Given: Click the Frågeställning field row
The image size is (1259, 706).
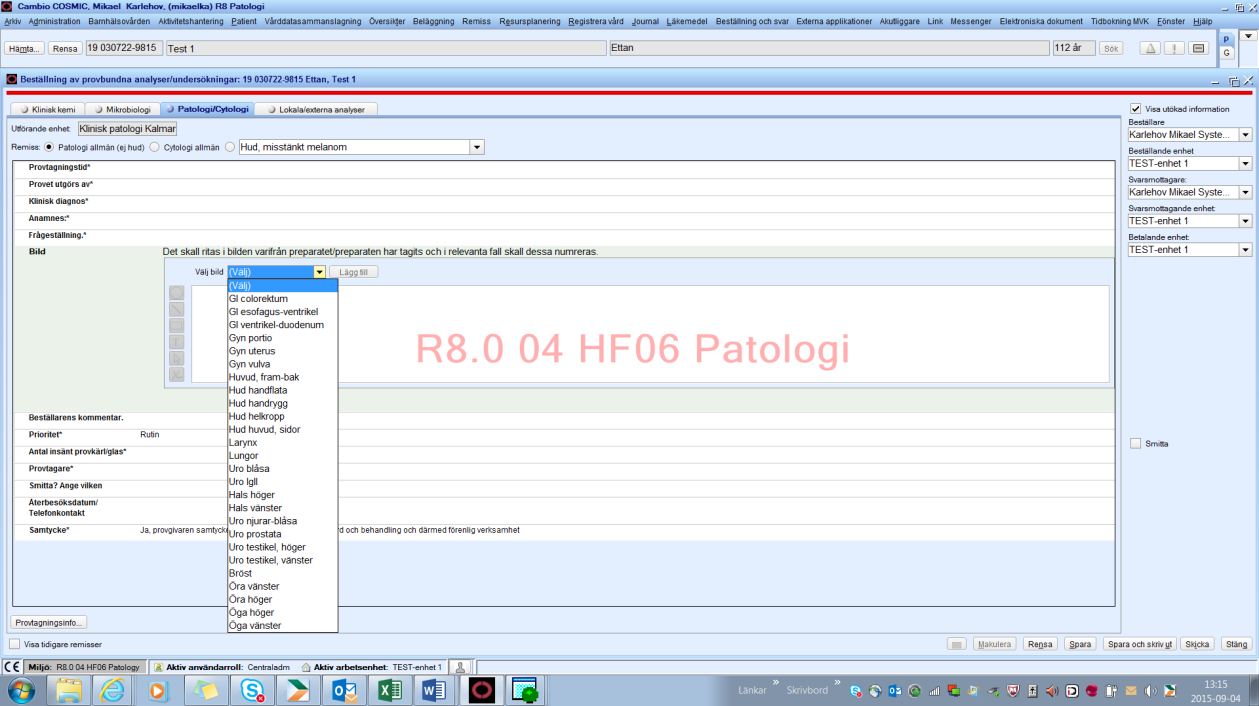Looking at the screenshot, I should 564,236.
